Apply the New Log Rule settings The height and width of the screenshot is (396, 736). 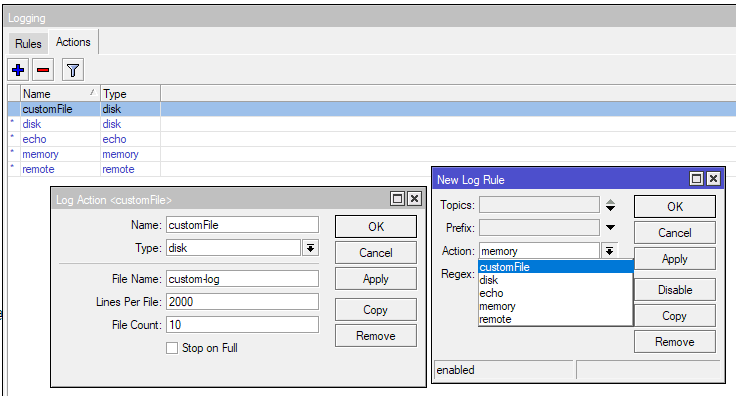pyautogui.click(x=675, y=259)
